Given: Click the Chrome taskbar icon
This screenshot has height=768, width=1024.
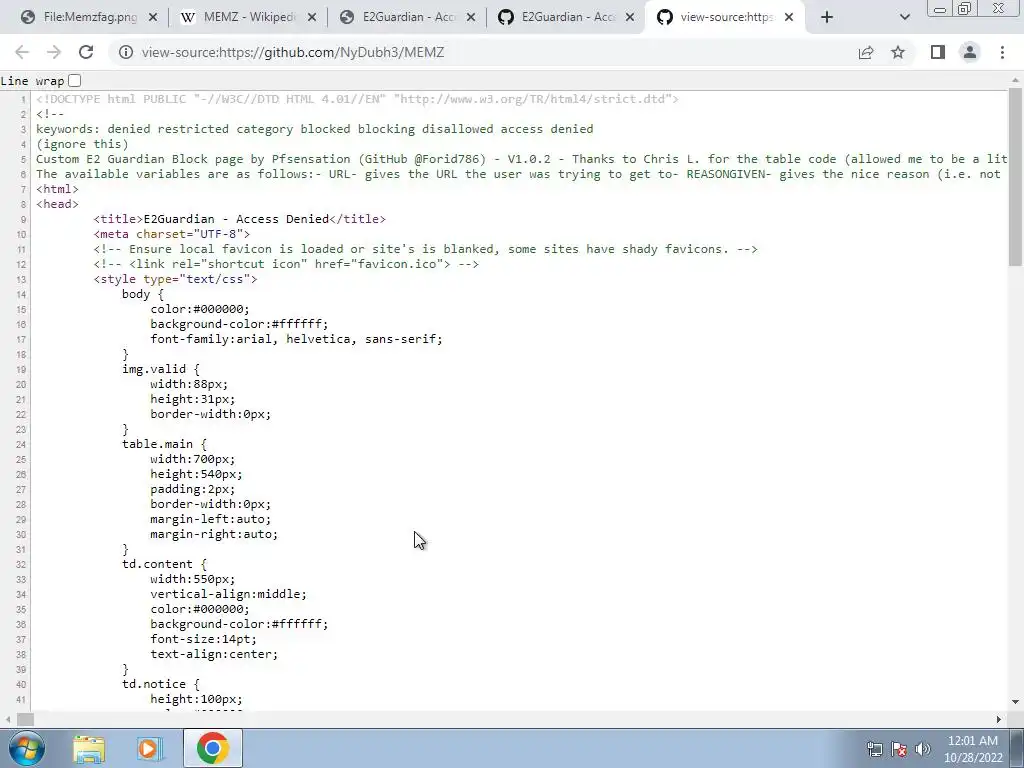Looking at the screenshot, I should pyautogui.click(x=212, y=748).
